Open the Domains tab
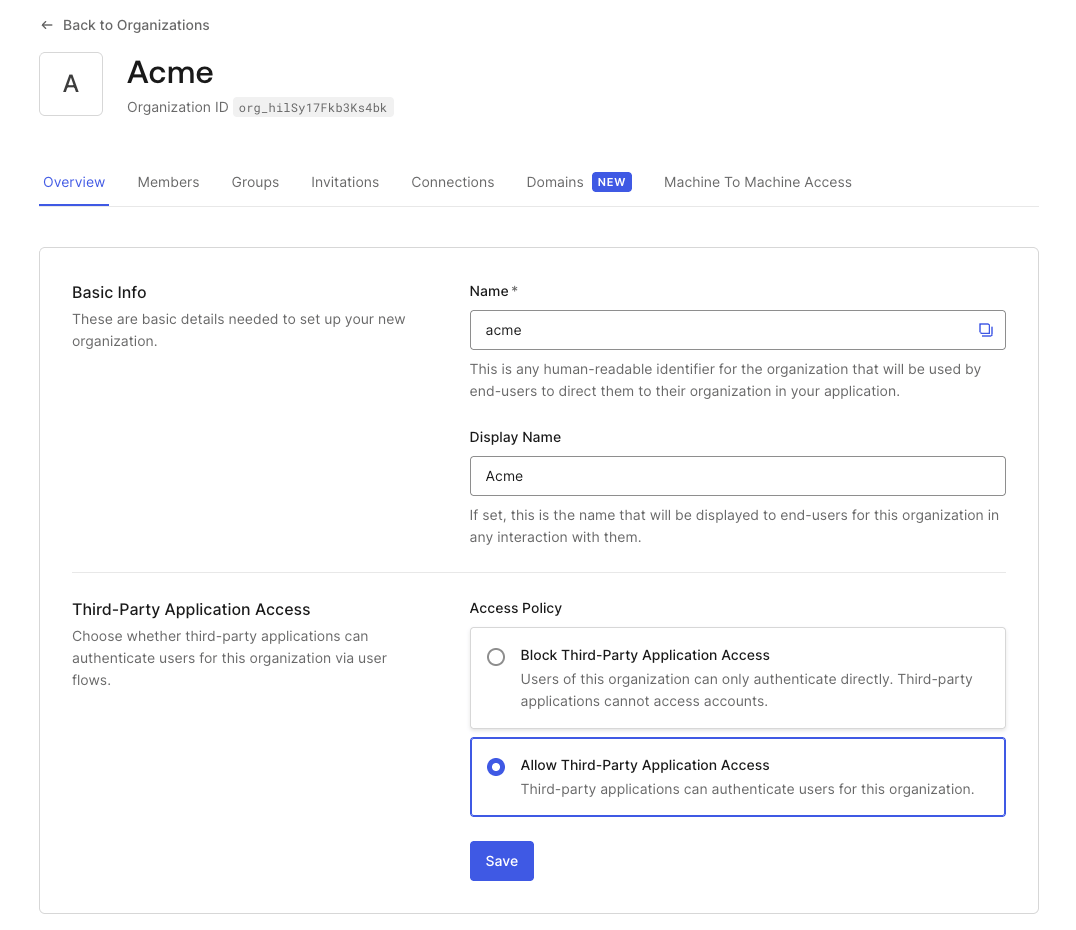 click(x=554, y=182)
